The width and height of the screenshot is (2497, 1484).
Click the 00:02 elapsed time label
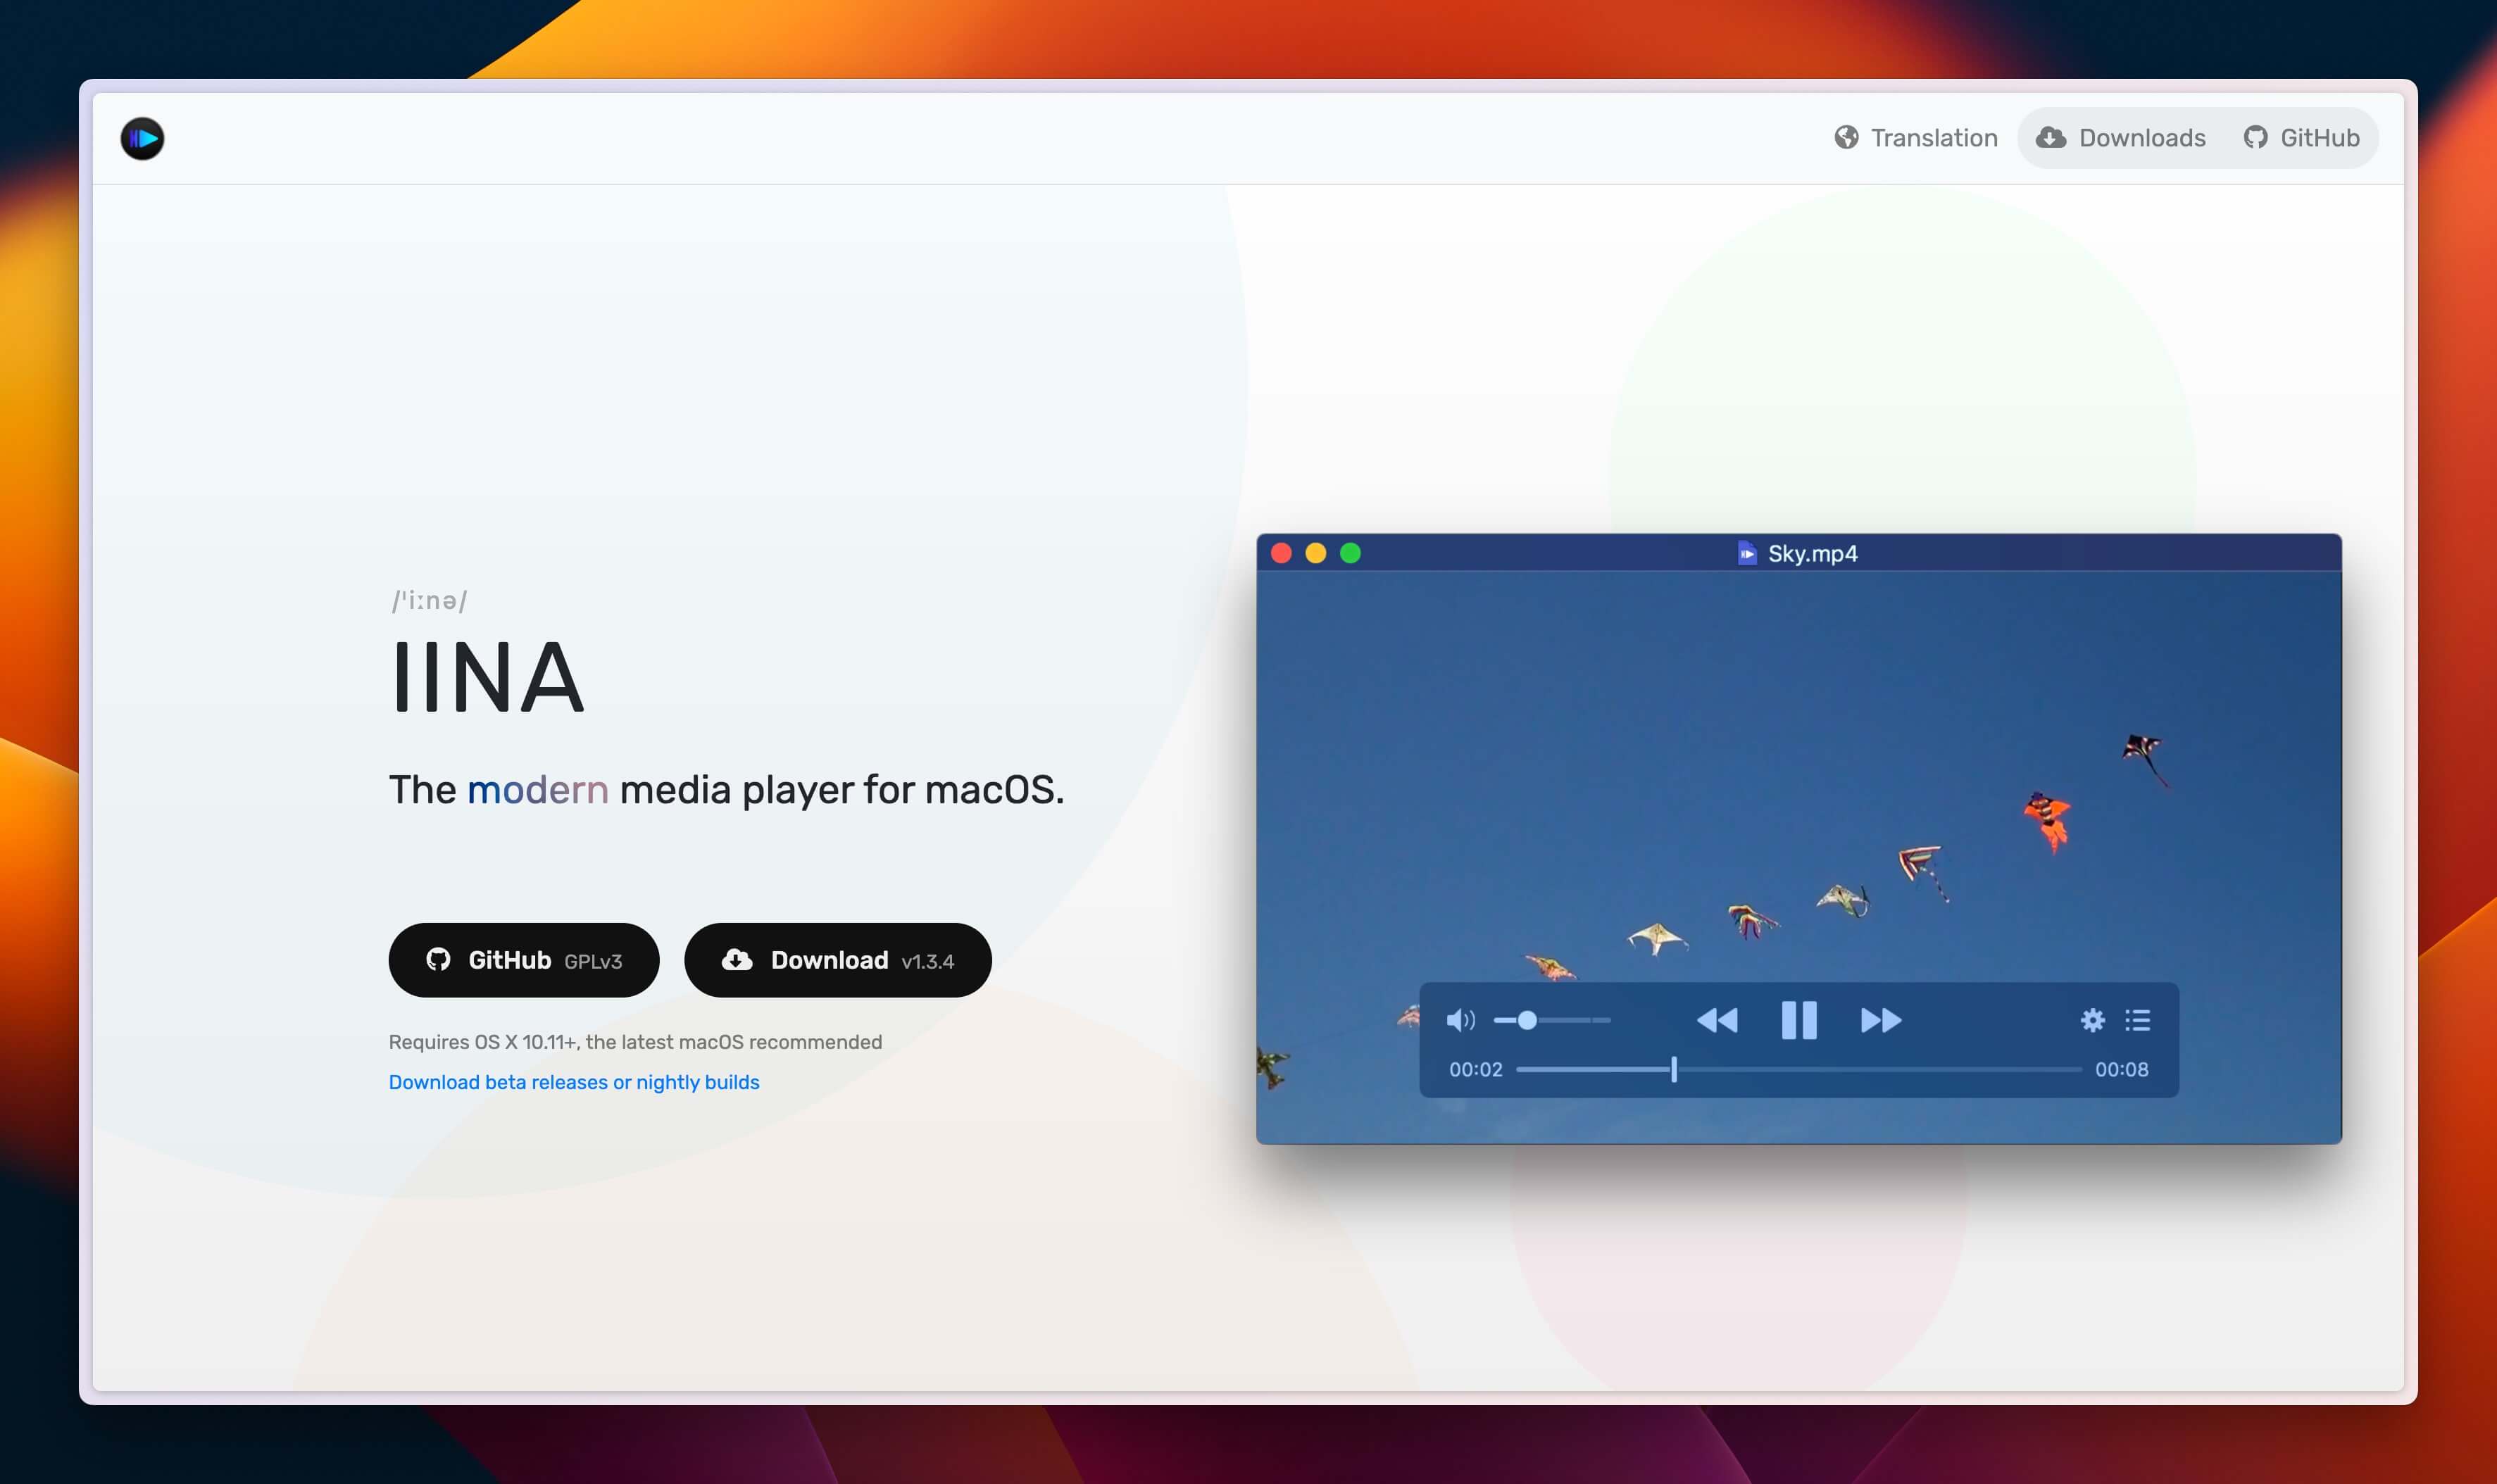point(1475,1069)
